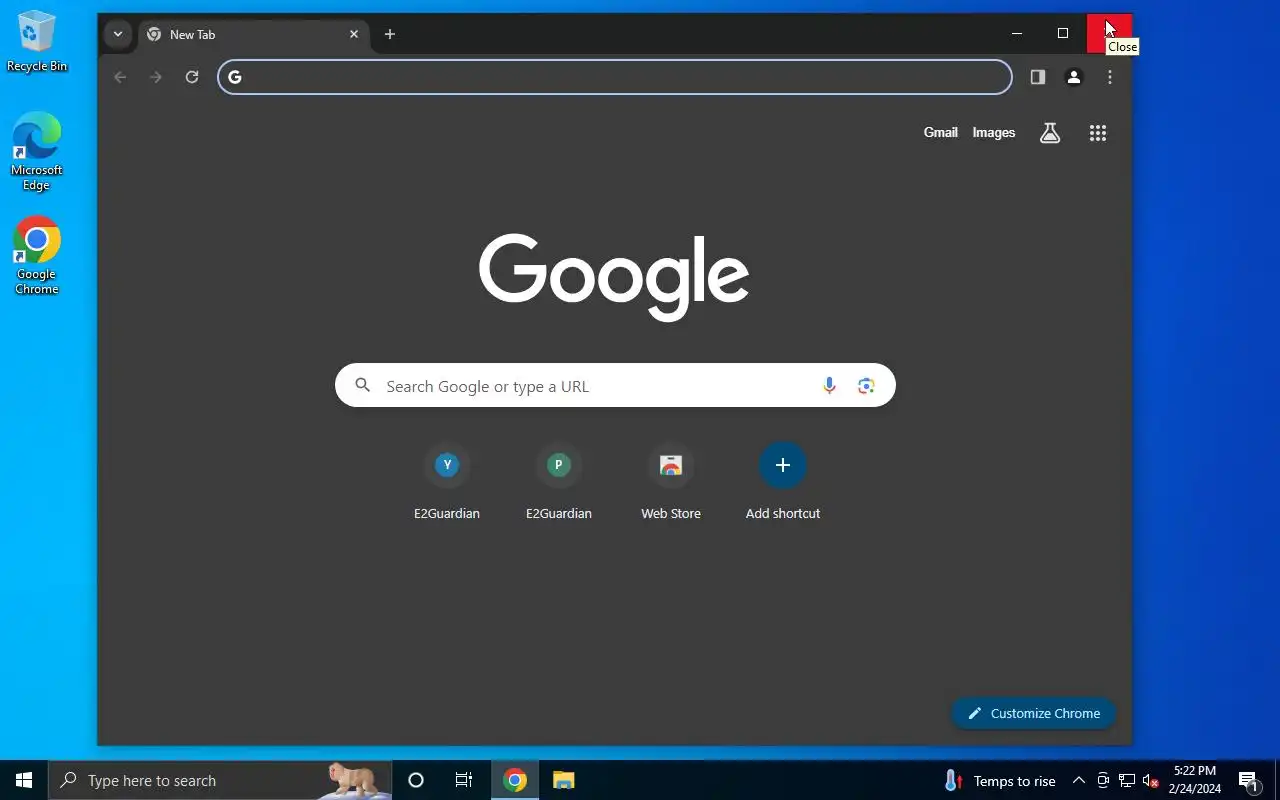This screenshot has width=1280, height=800.
Task: Click the muted volume tray icon
Action: click(1151, 781)
